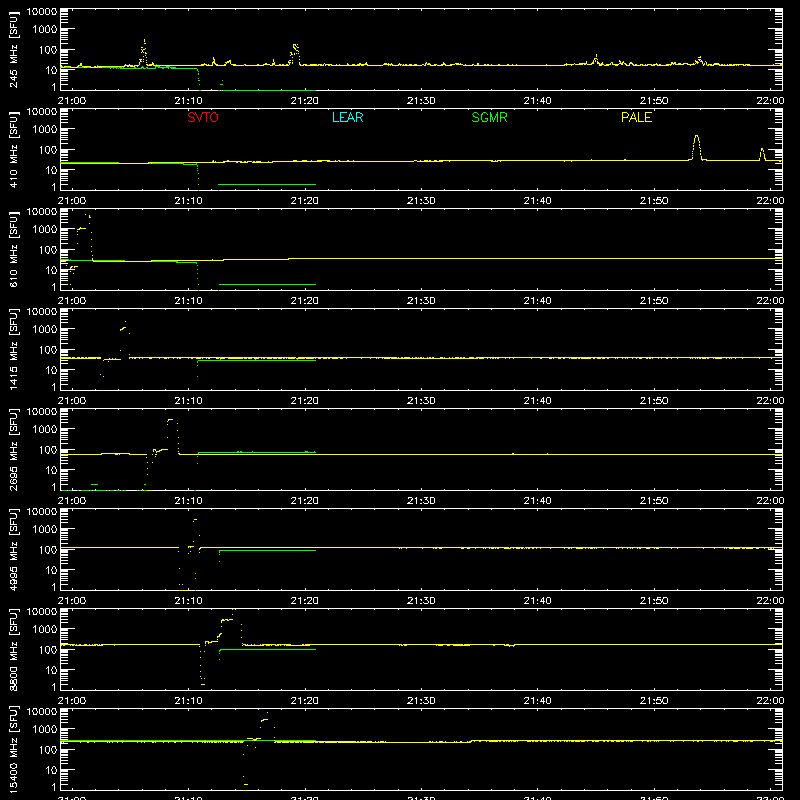The image size is (800, 800).
Task: Click the 1000 y-axis label of 410 MHz plot
Action: click(45, 129)
